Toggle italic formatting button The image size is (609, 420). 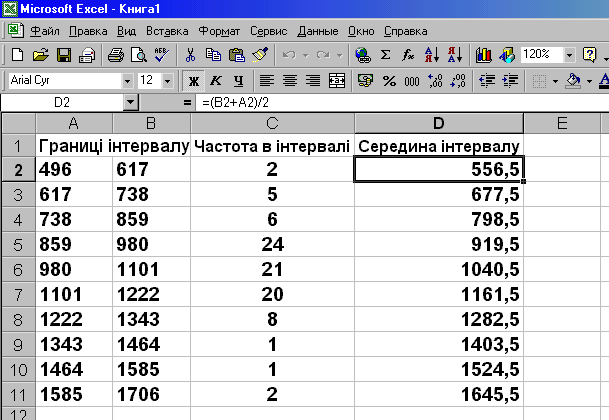215,80
